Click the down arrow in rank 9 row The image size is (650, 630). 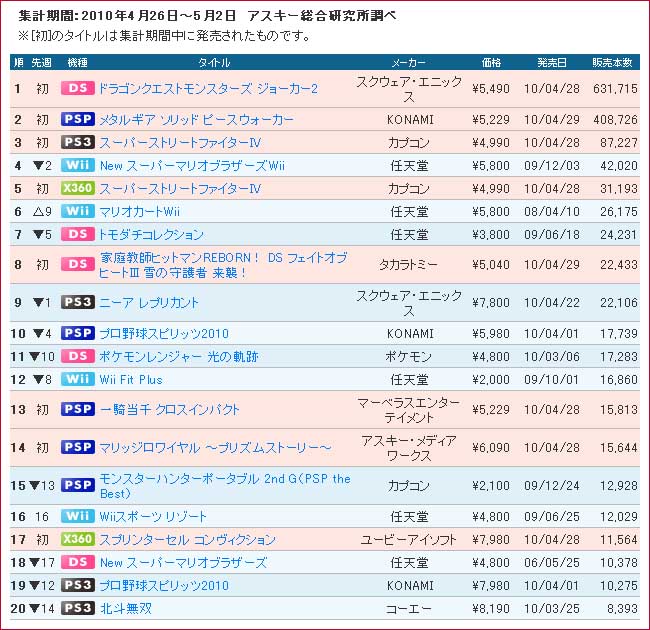click(x=39, y=303)
